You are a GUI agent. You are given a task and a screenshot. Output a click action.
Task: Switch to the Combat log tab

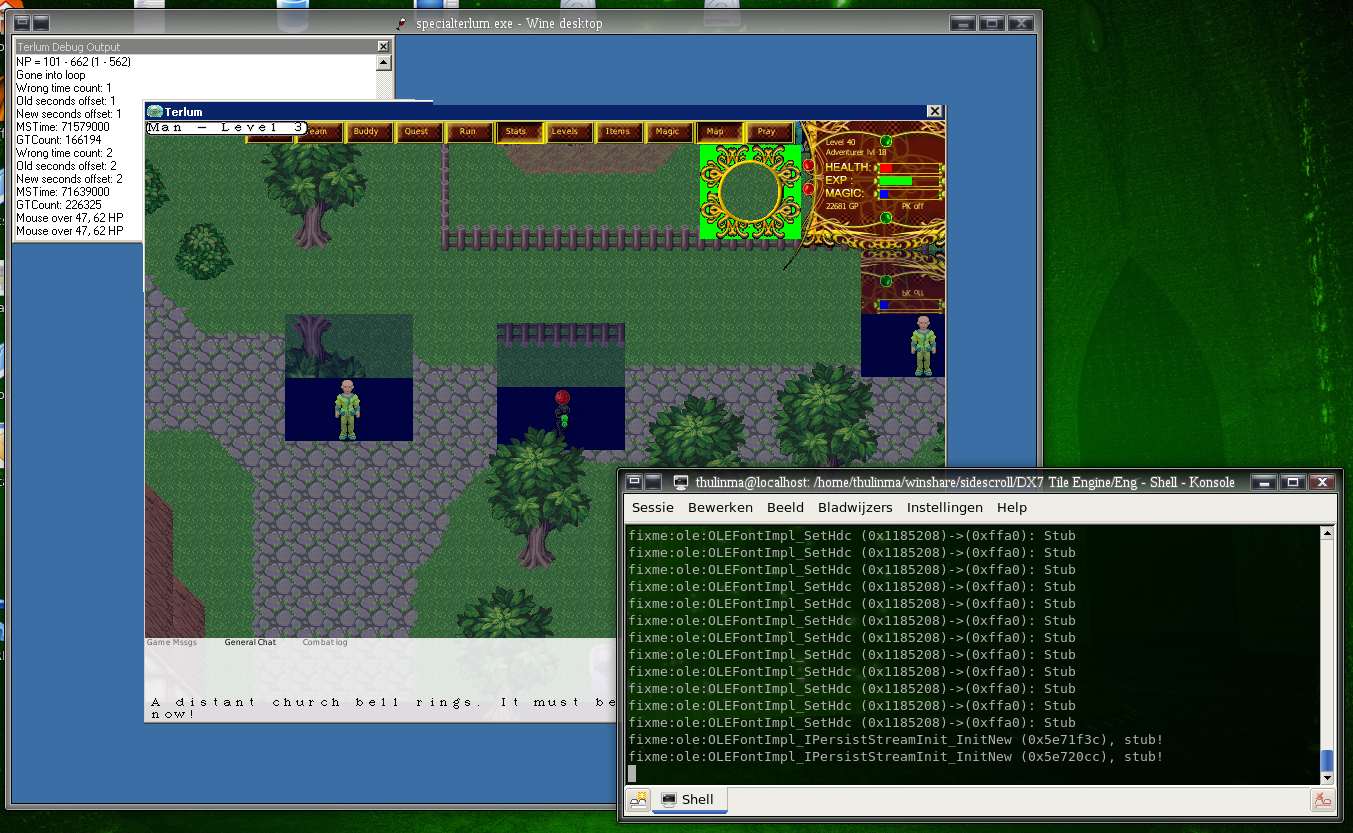coord(325,642)
